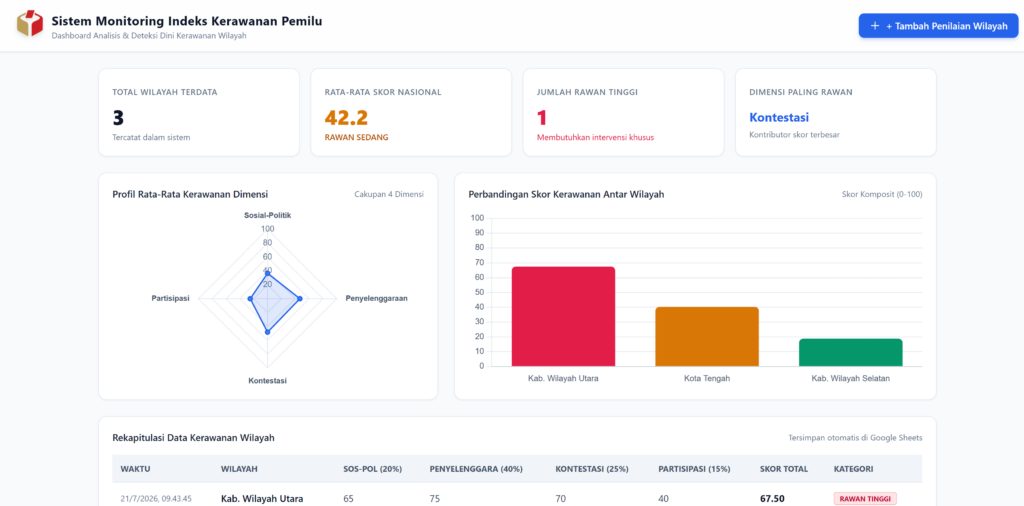Open the Total Wilayah Terdata card
This screenshot has width=1024, height=506.
199,112
